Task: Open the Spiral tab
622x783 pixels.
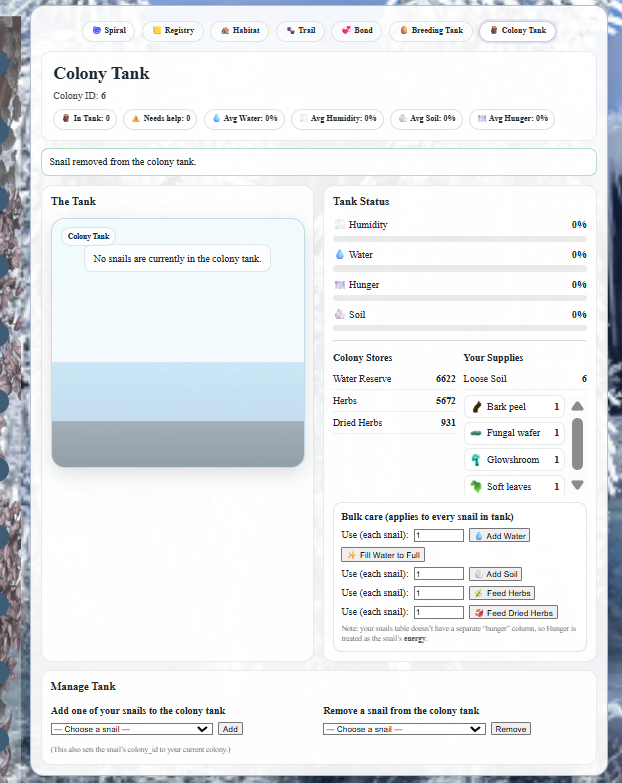Action: pyautogui.click(x=109, y=31)
